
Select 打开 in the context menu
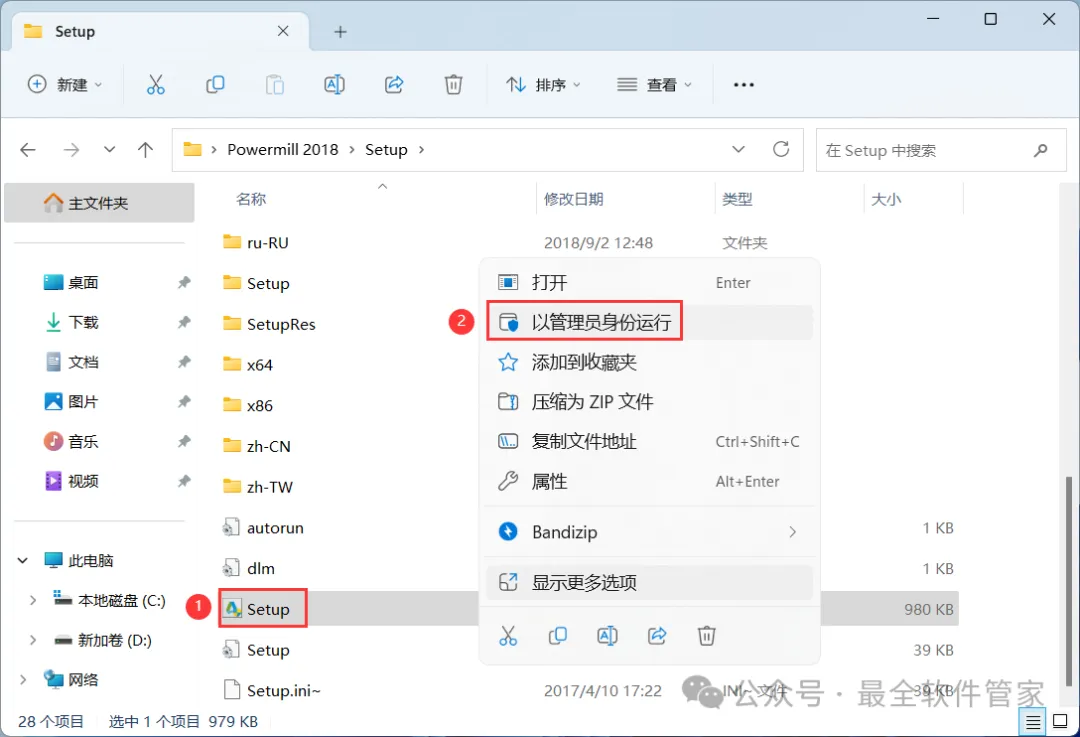coord(650,282)
